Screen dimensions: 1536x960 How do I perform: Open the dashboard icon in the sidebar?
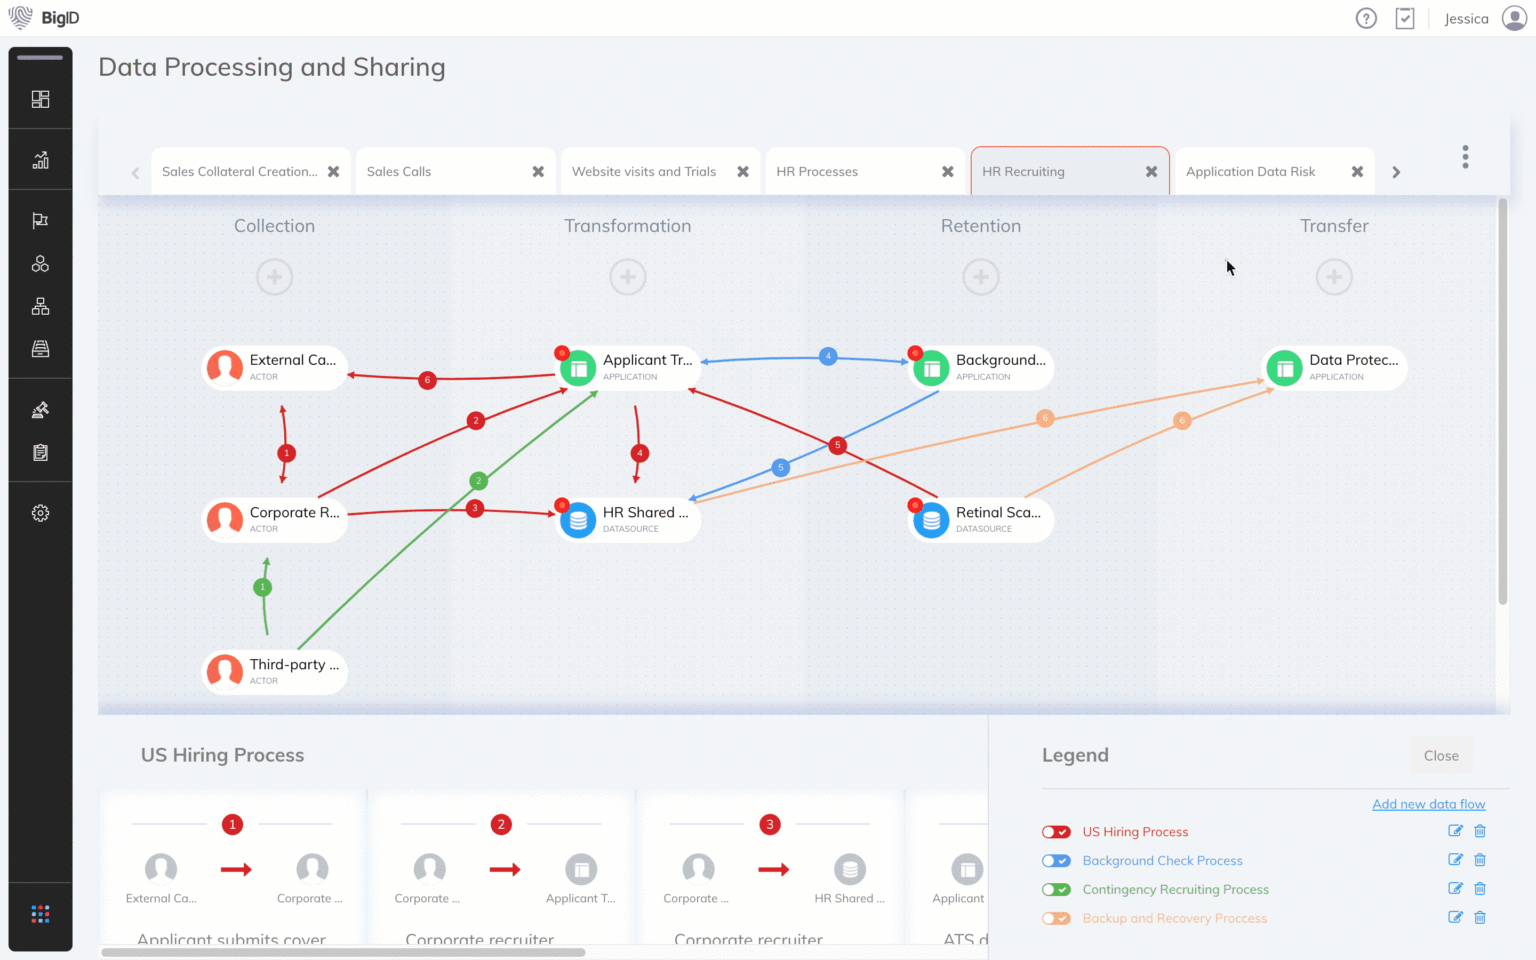[x=40, y=99]
